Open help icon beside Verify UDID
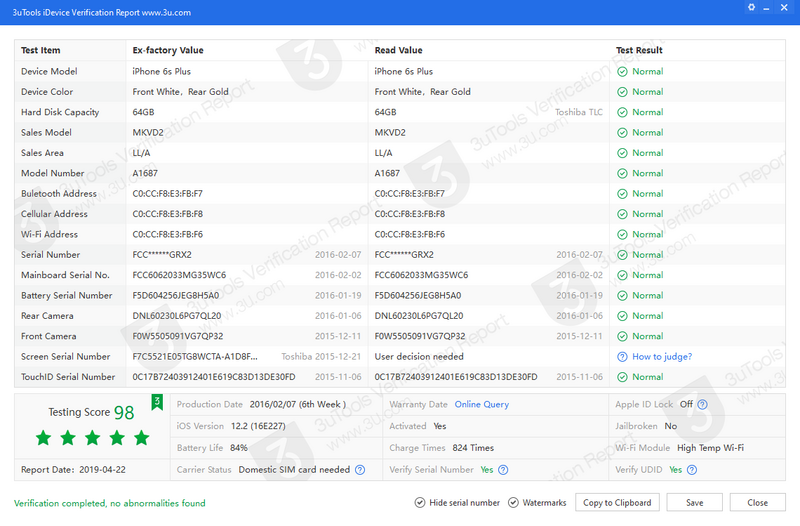 [x=692, y=470]
